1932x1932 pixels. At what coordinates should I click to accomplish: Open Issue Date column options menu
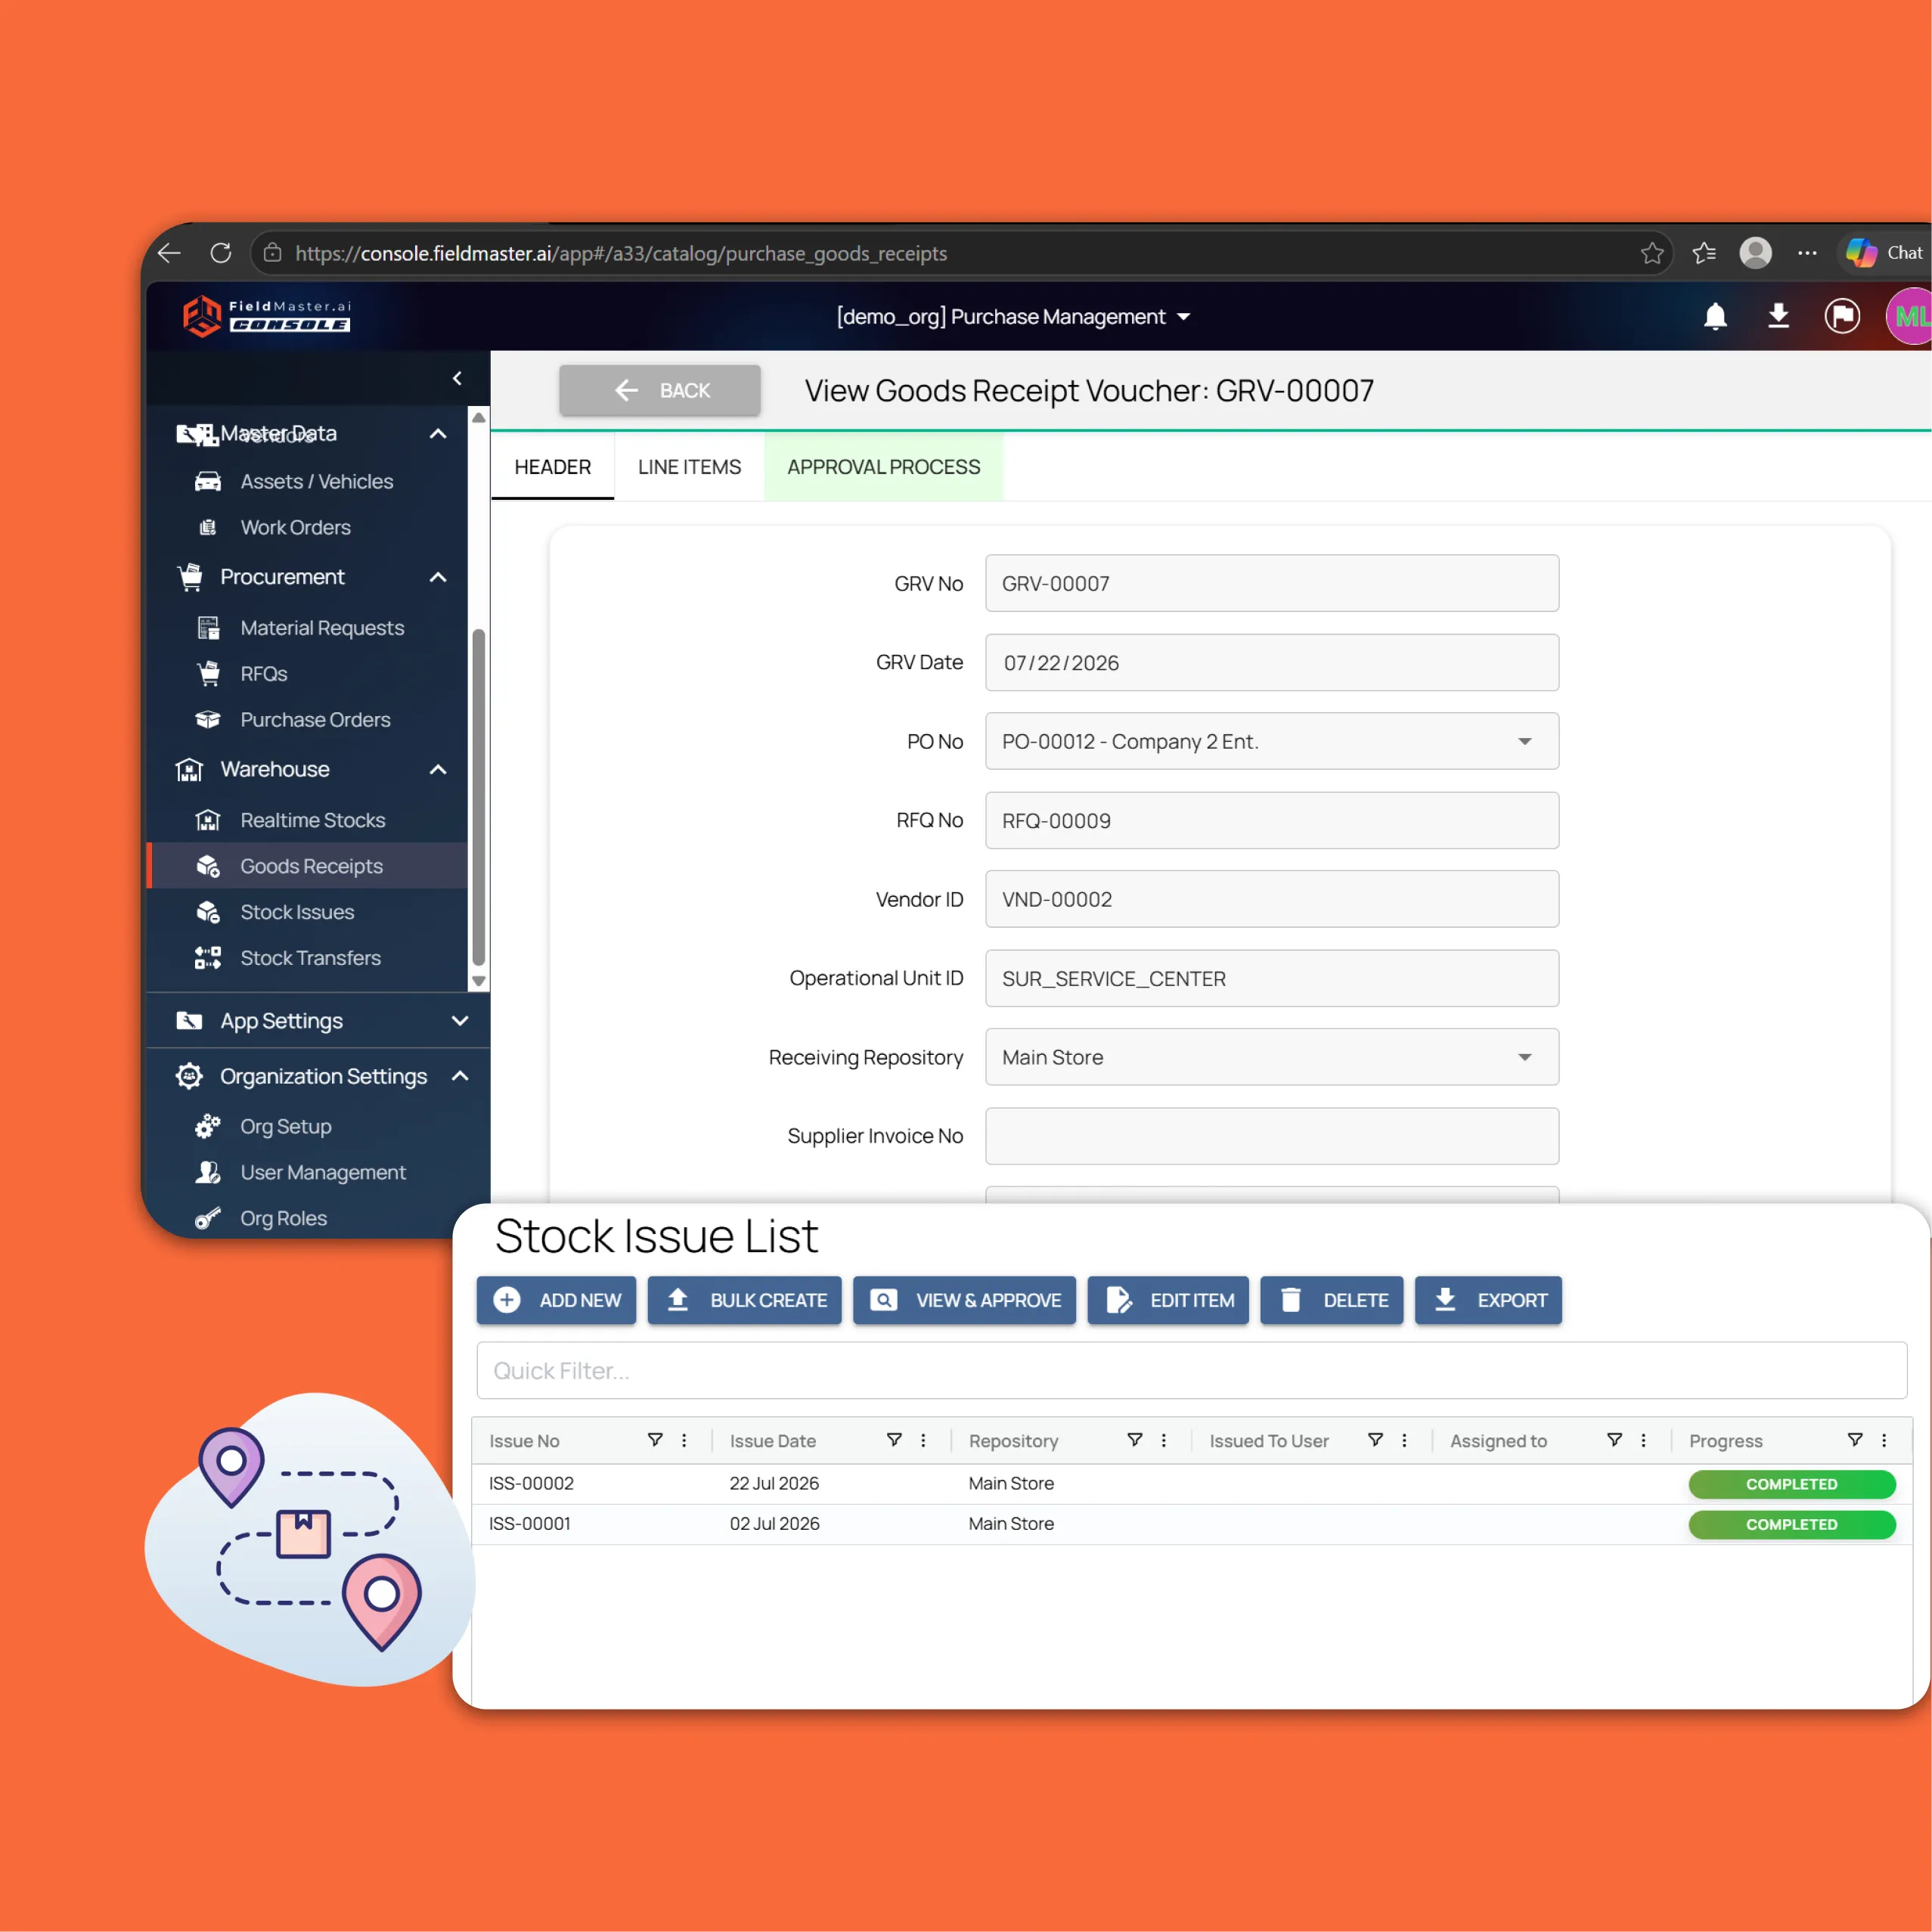(x=923, y=1440)
